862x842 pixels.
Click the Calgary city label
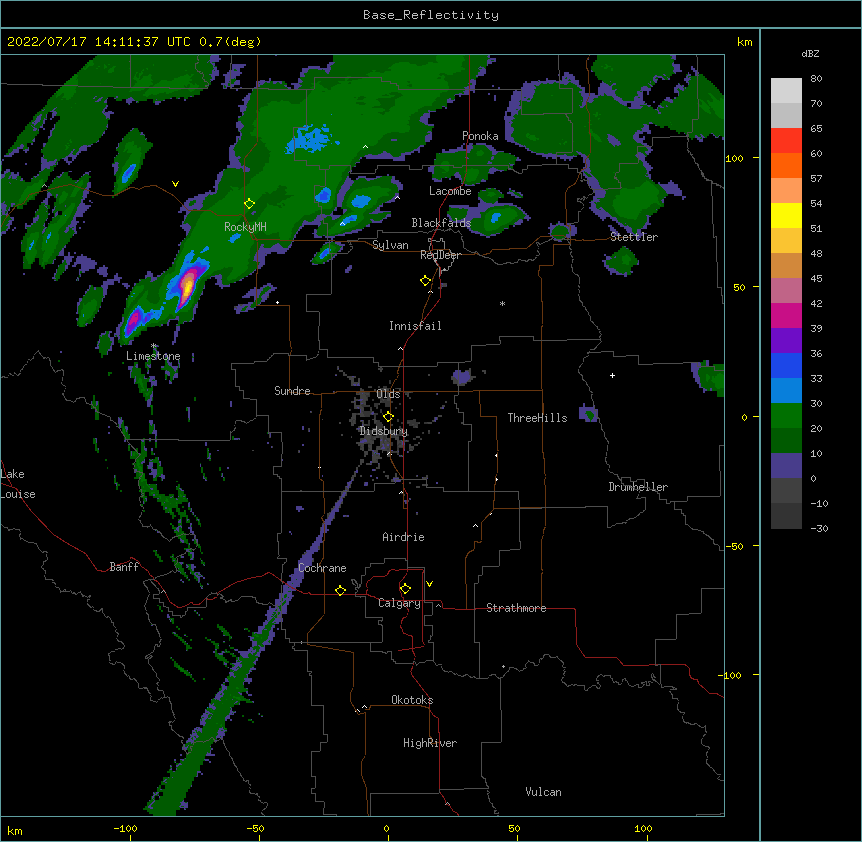(399, 603)
